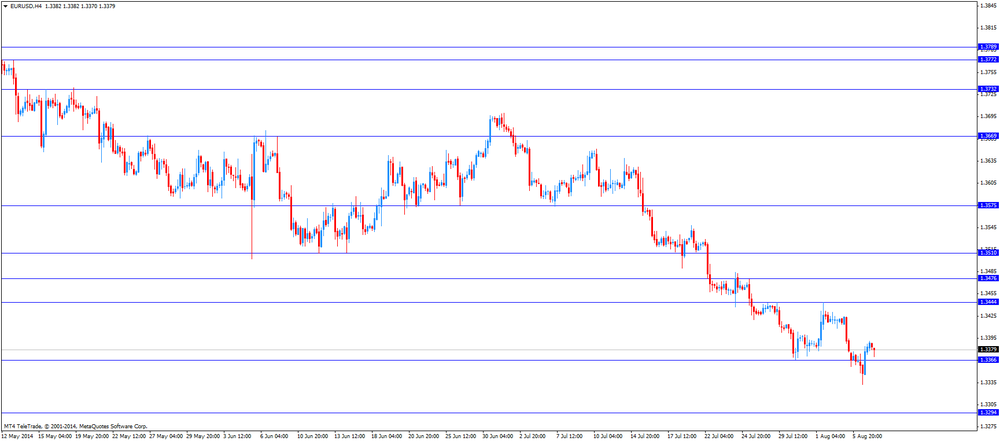Click the 1.3275 price scale value
The height and width of the screenshot is (441, 1000).
click(989, 426)
